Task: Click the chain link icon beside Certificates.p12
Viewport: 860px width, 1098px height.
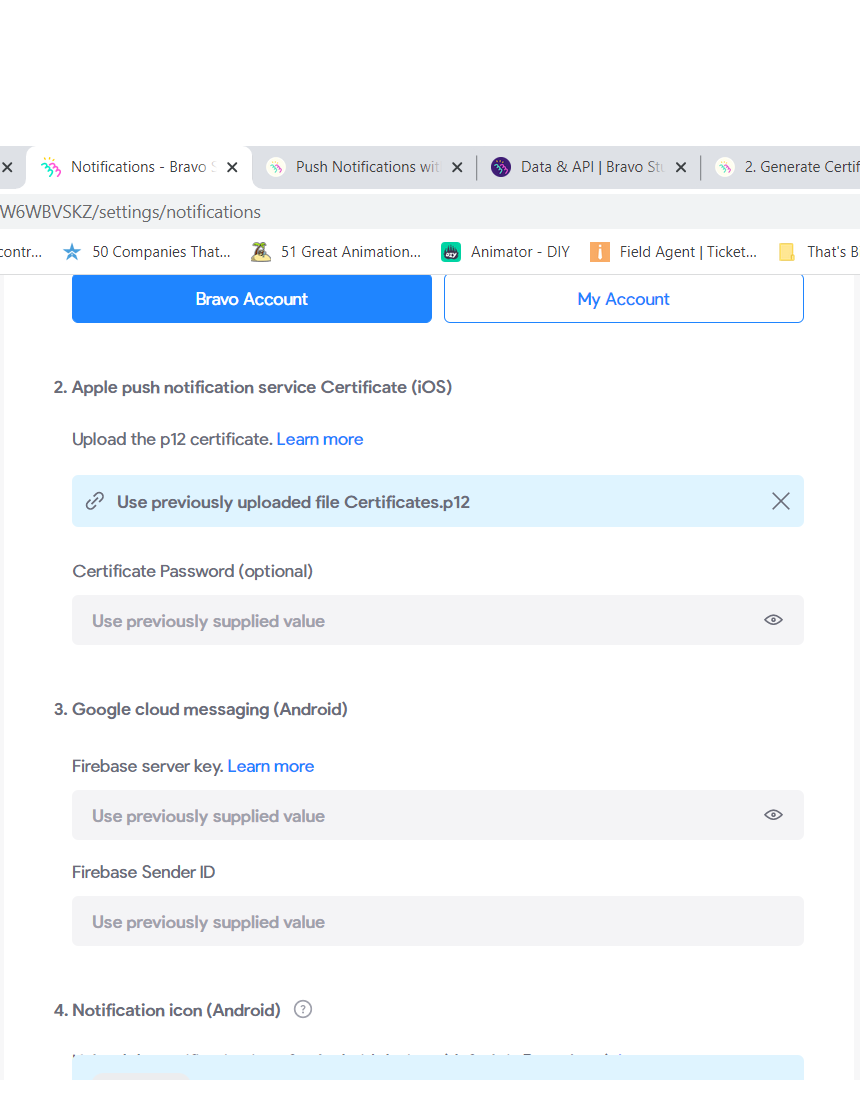Action: click(x=95, y=501)
